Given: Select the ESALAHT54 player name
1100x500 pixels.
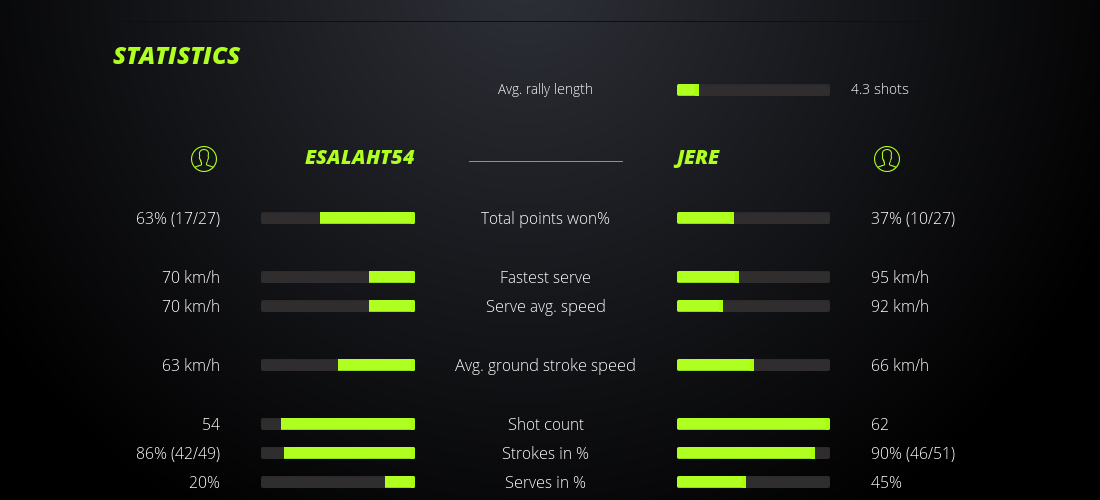Looking at the screenshot, I should 359,158.
